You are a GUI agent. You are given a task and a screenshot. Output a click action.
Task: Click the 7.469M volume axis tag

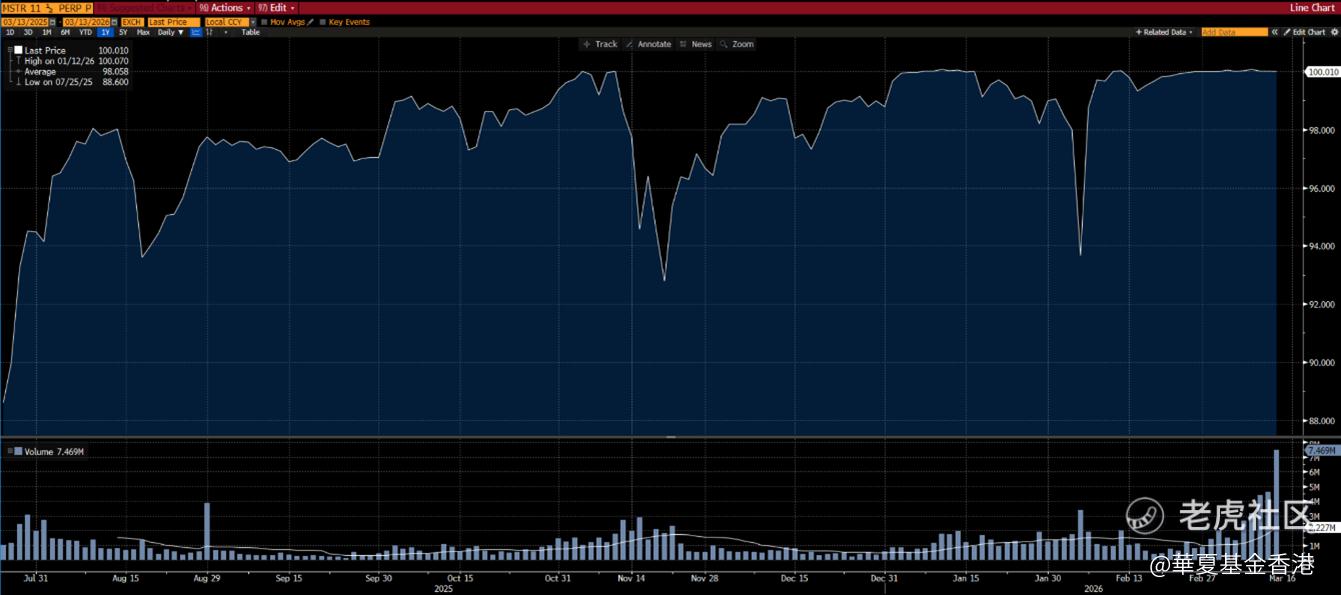pyautogui.click(x=1321, y=451)
